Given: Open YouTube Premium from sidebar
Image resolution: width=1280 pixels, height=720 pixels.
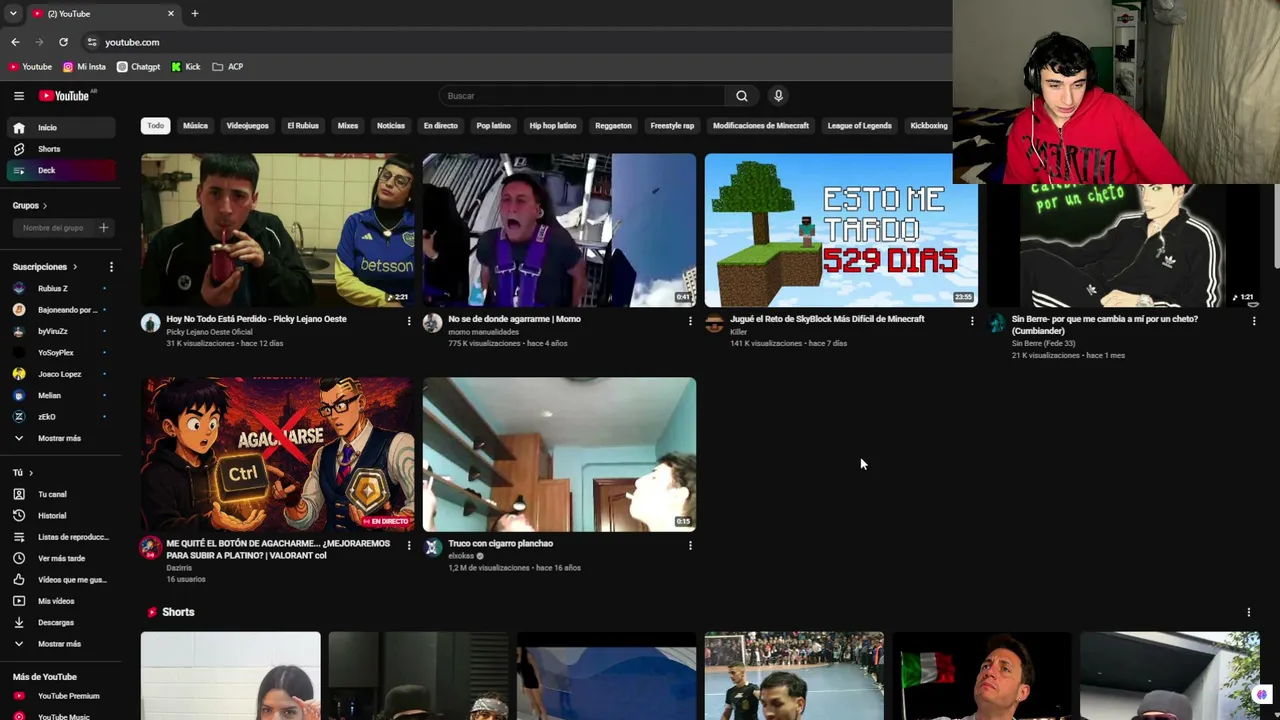Looking at the screenshot, I should tap(60, 696).
